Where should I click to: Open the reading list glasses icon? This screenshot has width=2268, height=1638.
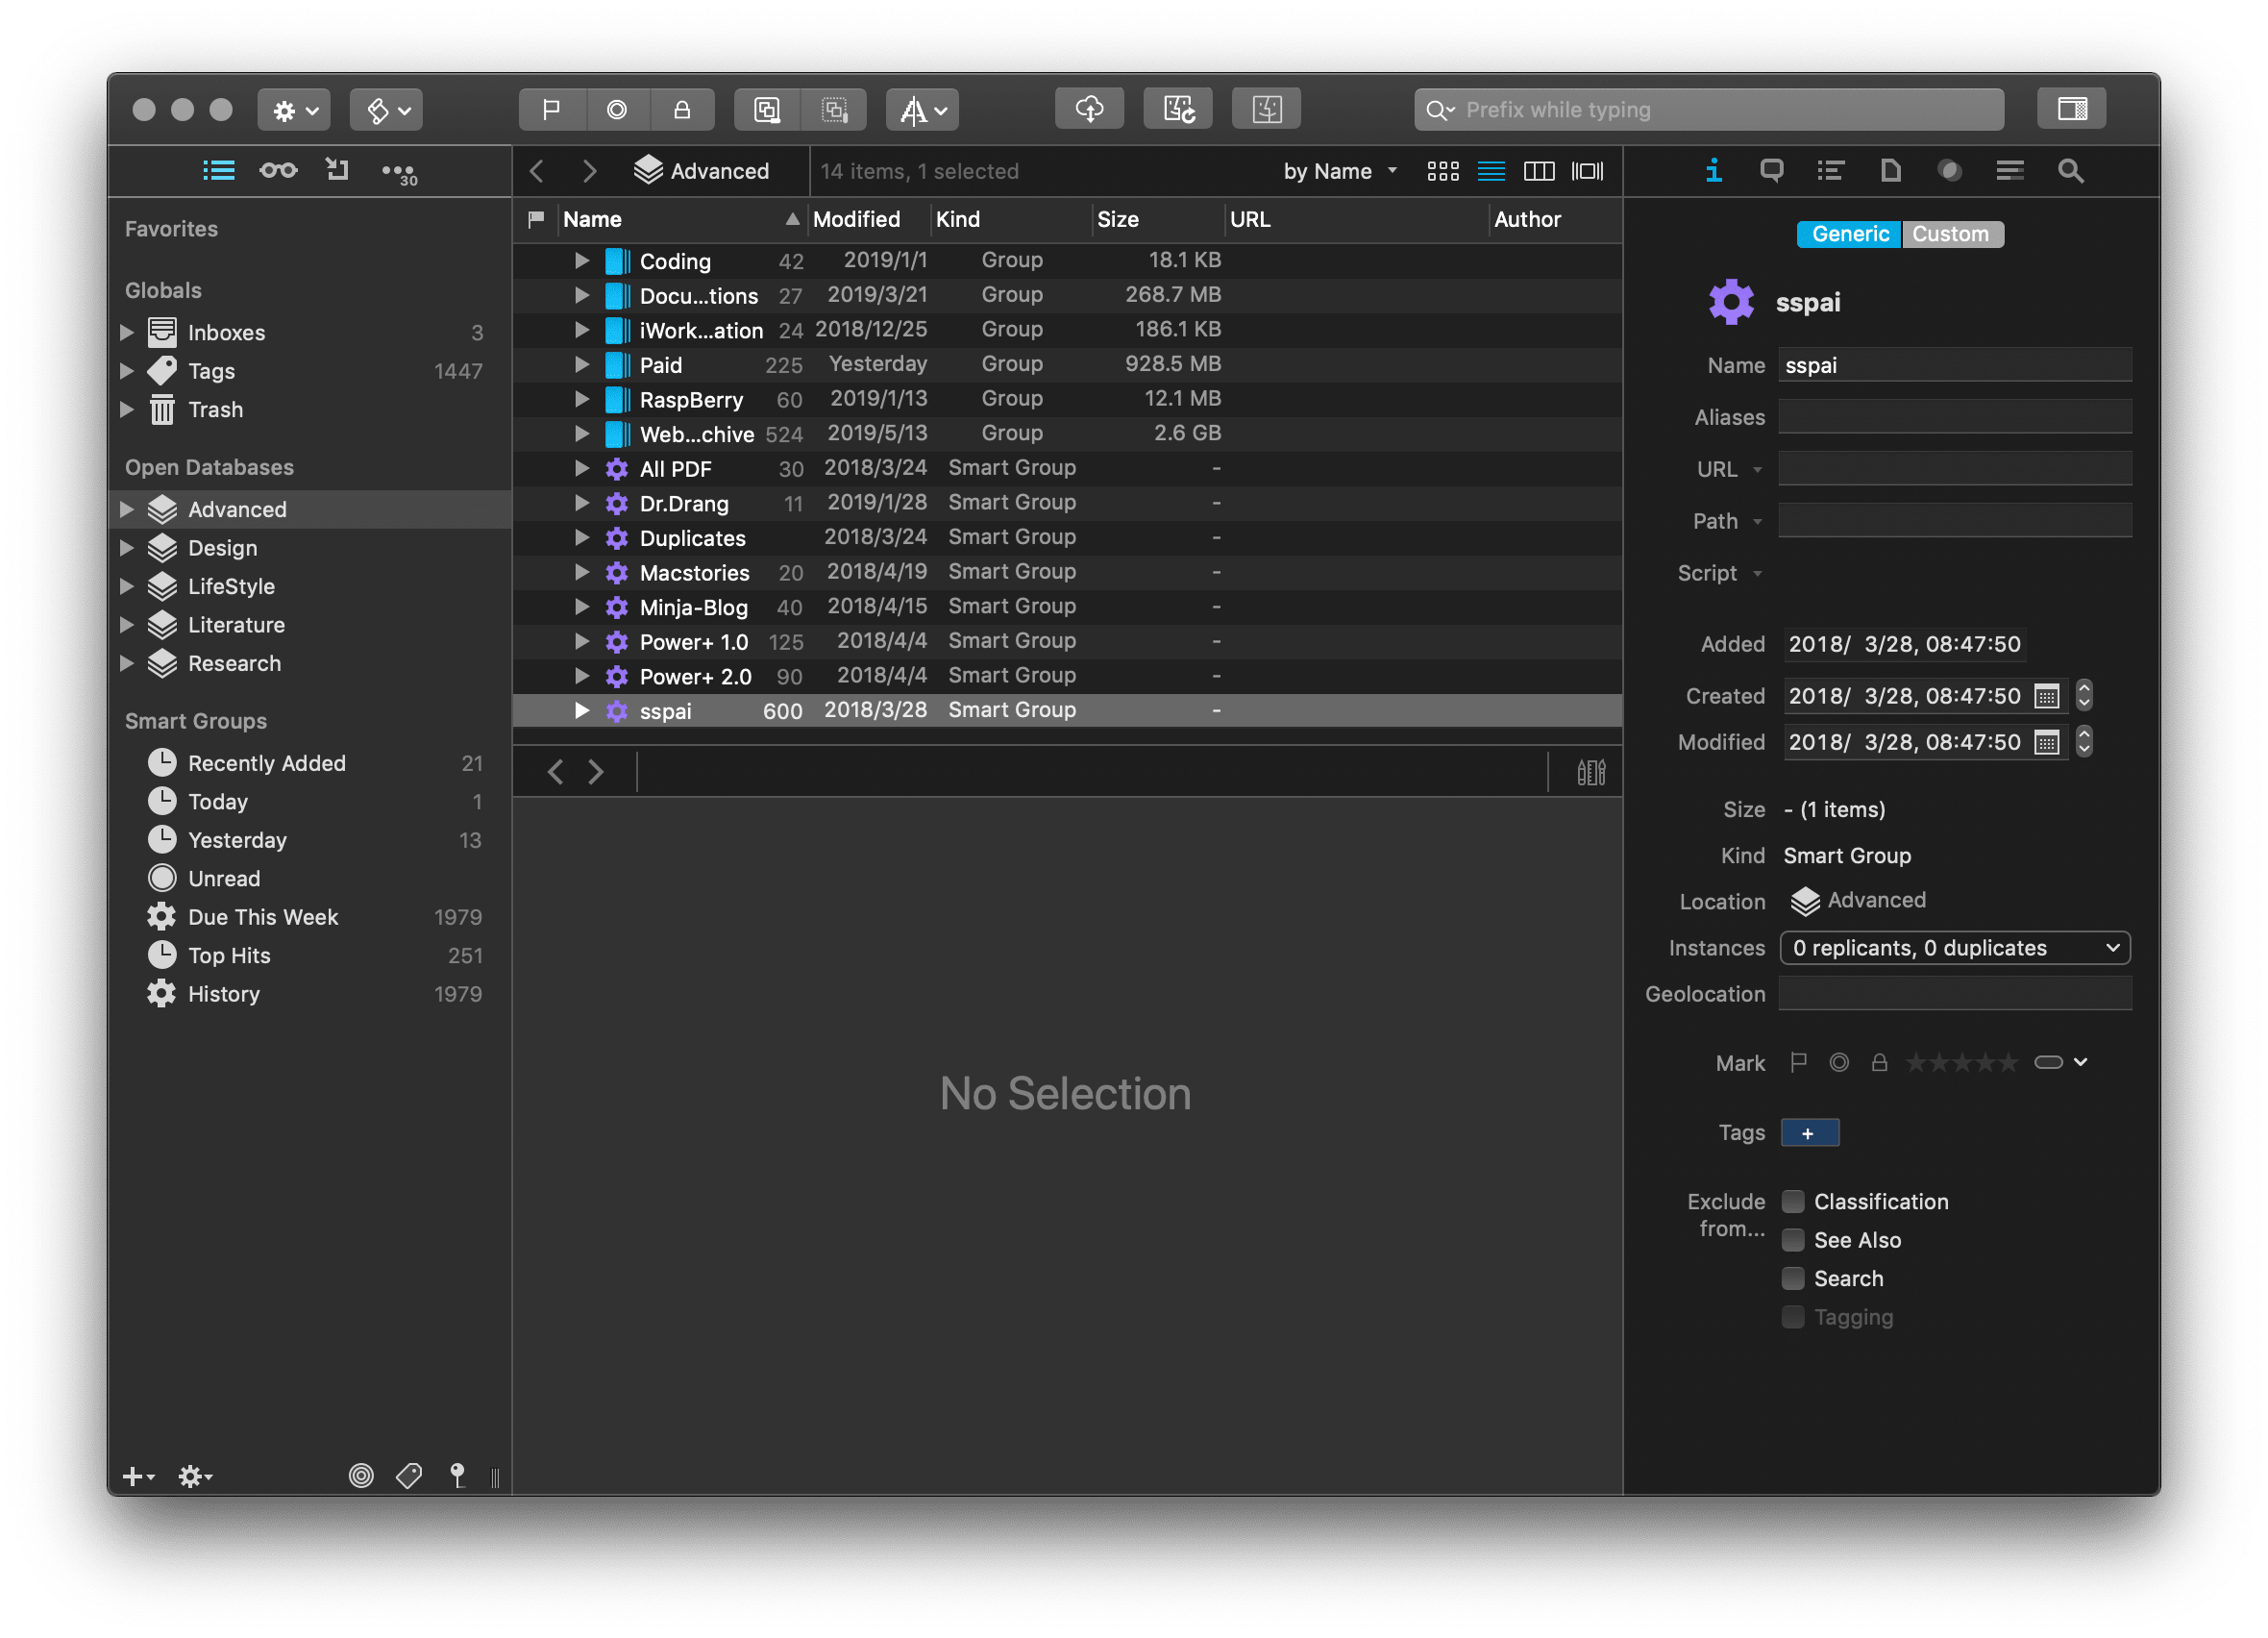point(278,170)
